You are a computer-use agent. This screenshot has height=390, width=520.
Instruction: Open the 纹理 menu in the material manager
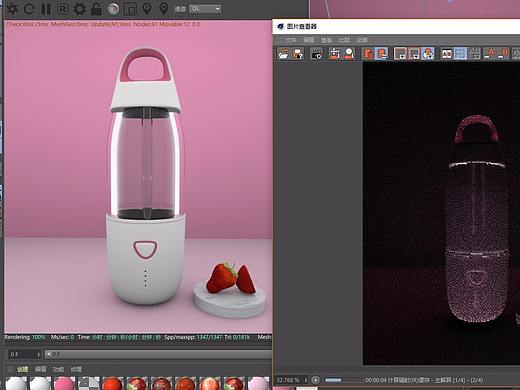(76, 369)
